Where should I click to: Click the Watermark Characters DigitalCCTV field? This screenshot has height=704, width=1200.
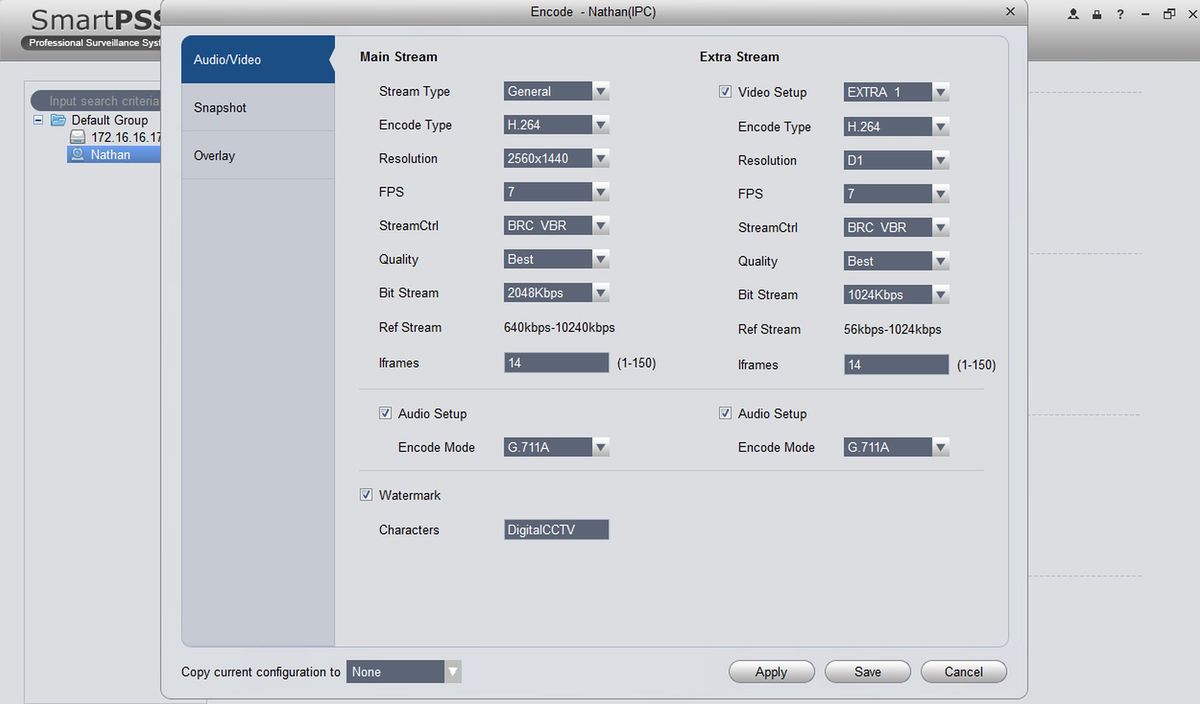pos(557,530)
